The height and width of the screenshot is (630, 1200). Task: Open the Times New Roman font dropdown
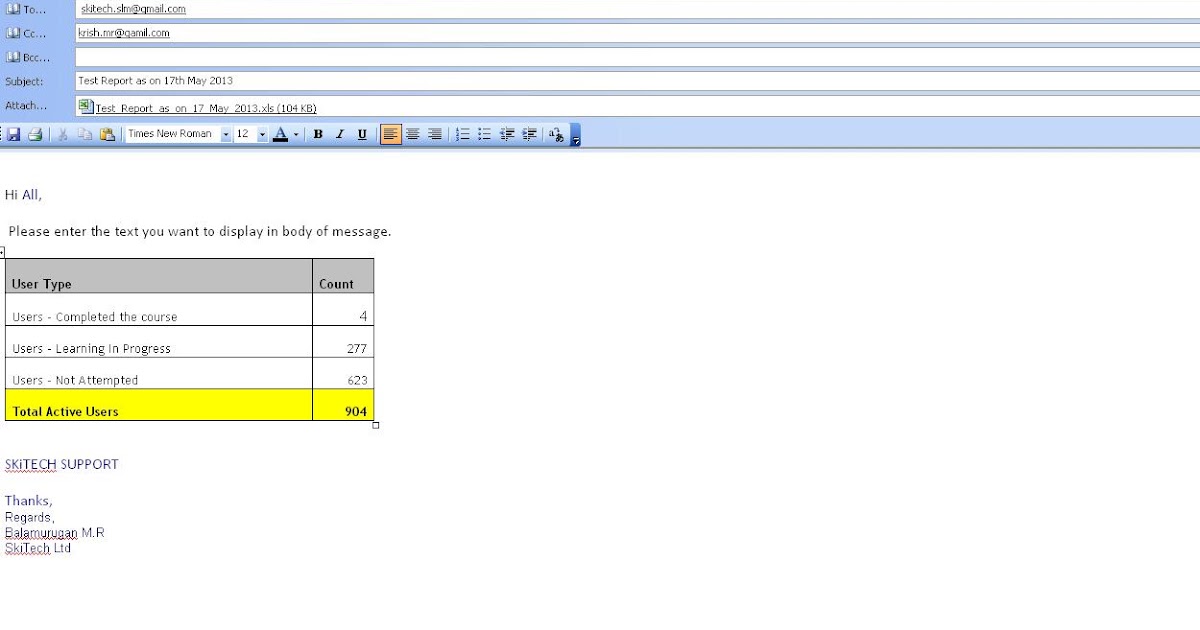point(226,133)
